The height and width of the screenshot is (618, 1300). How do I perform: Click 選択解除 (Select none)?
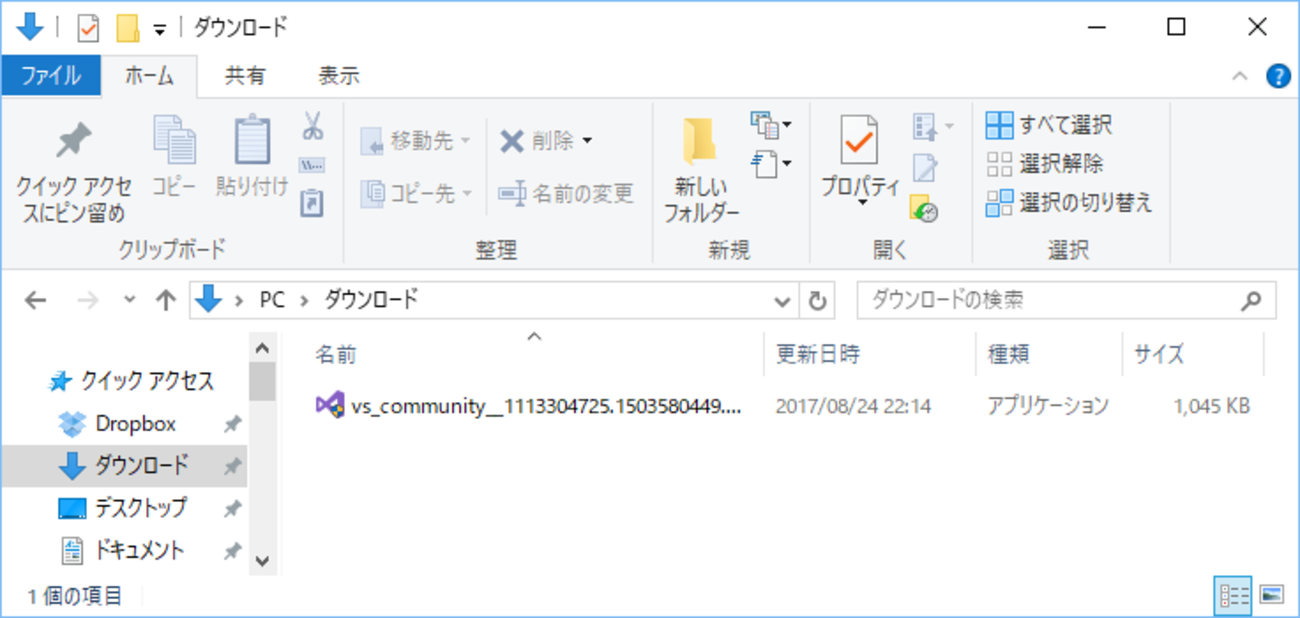[1045, 164]
